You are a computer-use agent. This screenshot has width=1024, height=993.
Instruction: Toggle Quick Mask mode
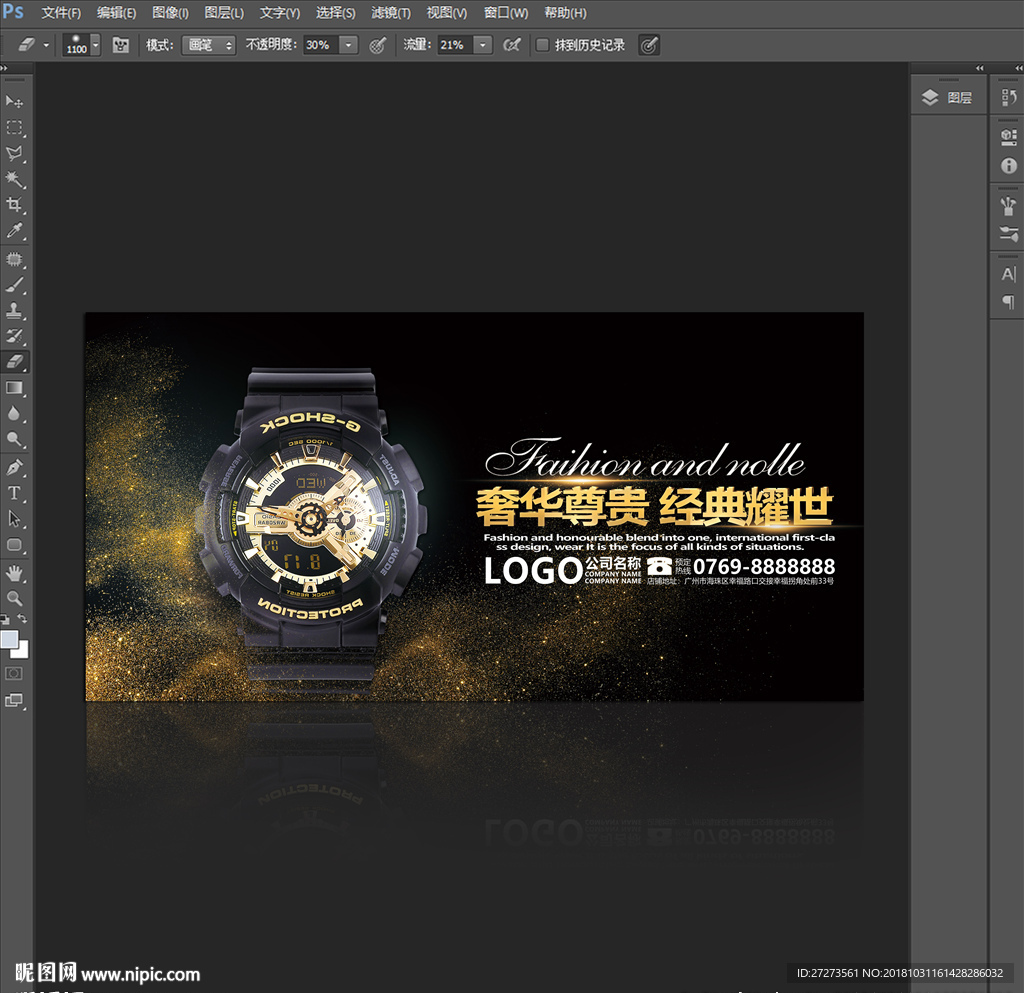pos(14,673)
